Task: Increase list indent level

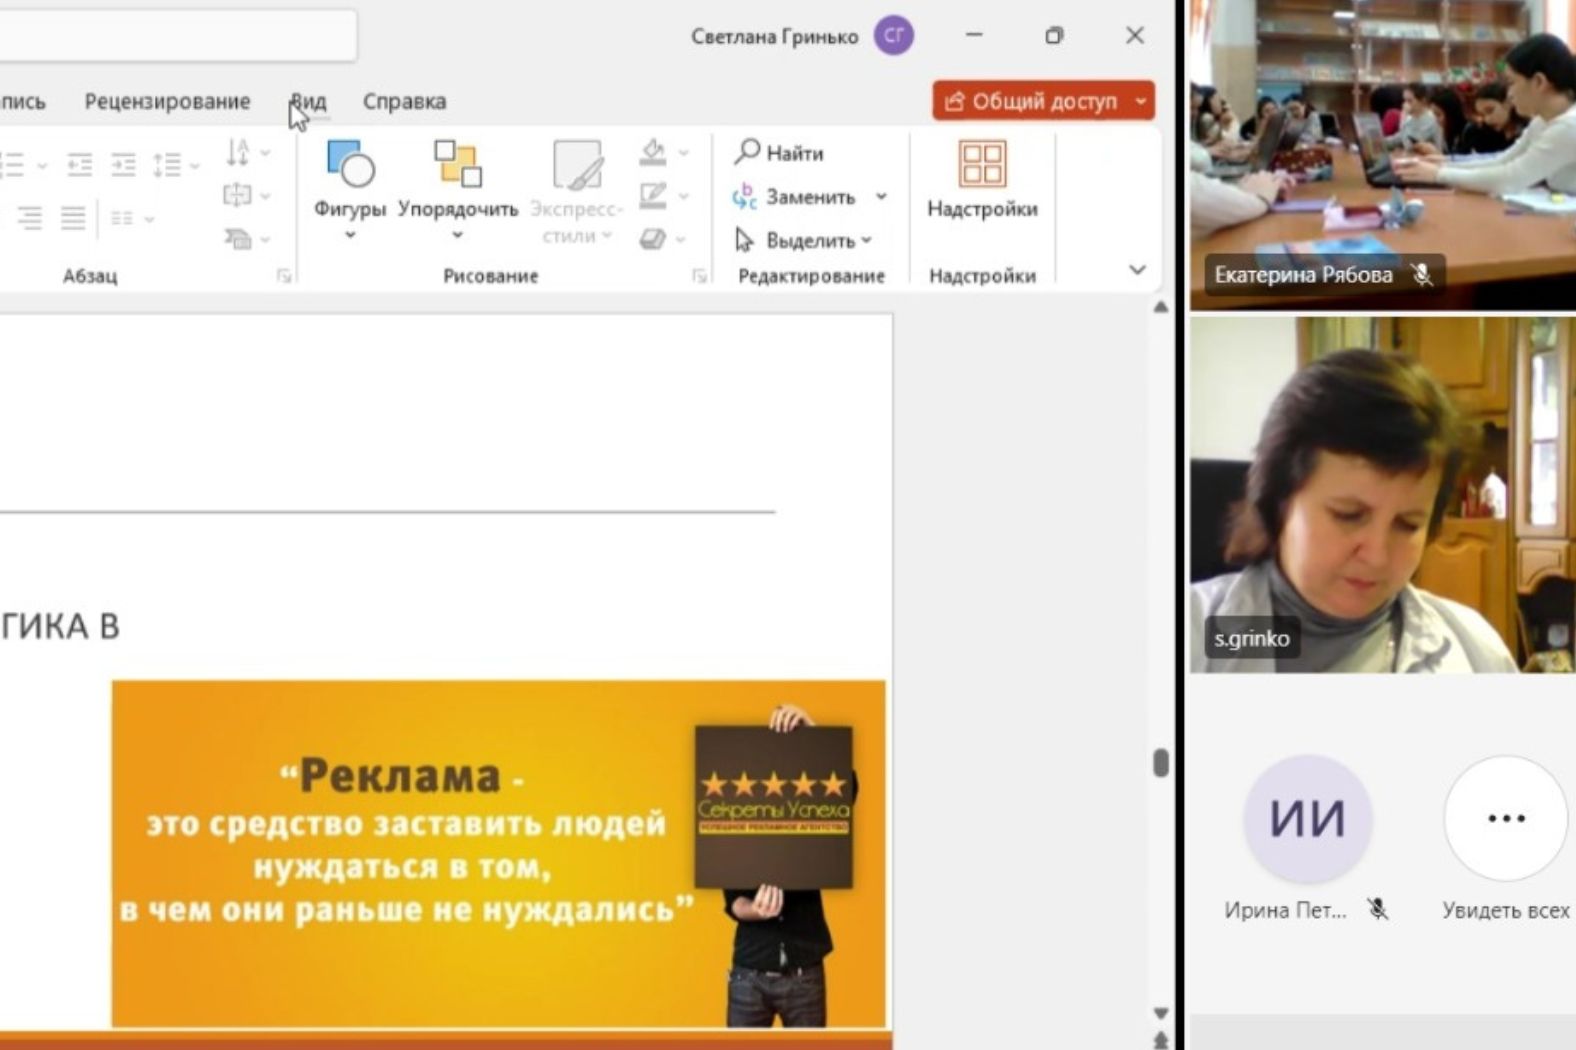Action: (x=123, y=164)
